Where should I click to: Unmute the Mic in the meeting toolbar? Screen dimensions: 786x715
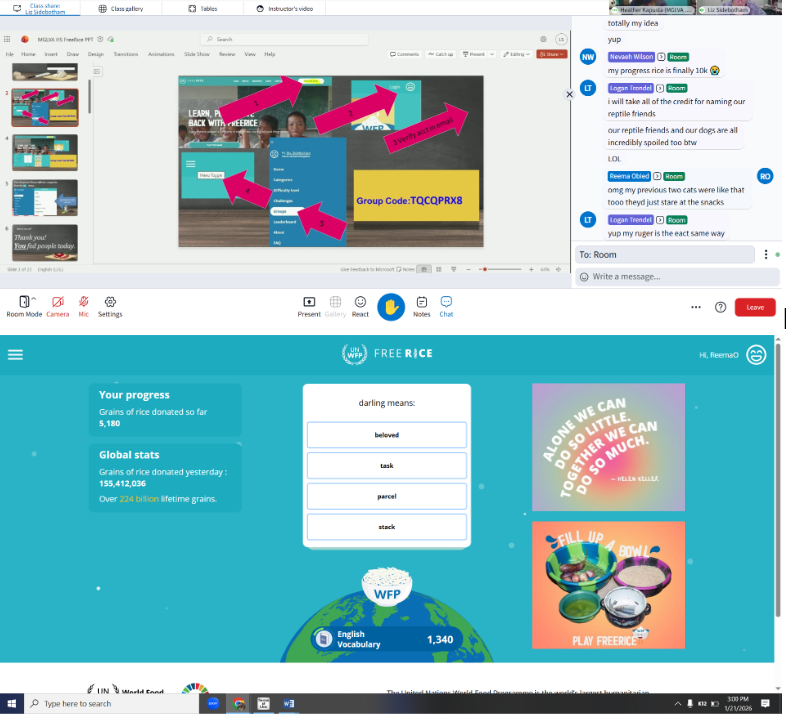84,306
